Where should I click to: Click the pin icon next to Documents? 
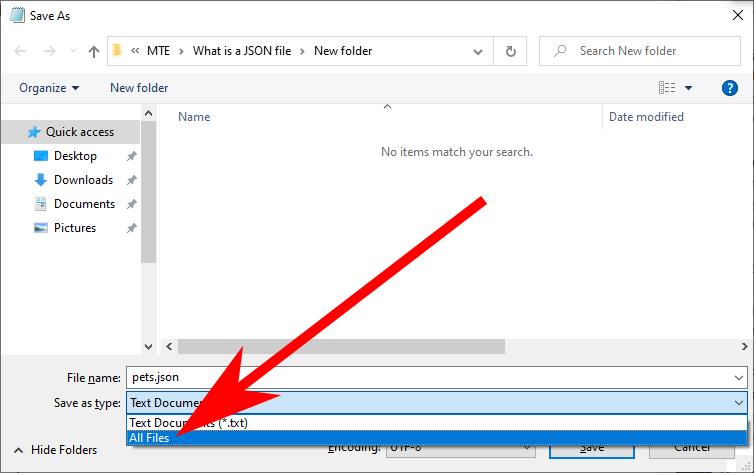[x=131, y=204]
